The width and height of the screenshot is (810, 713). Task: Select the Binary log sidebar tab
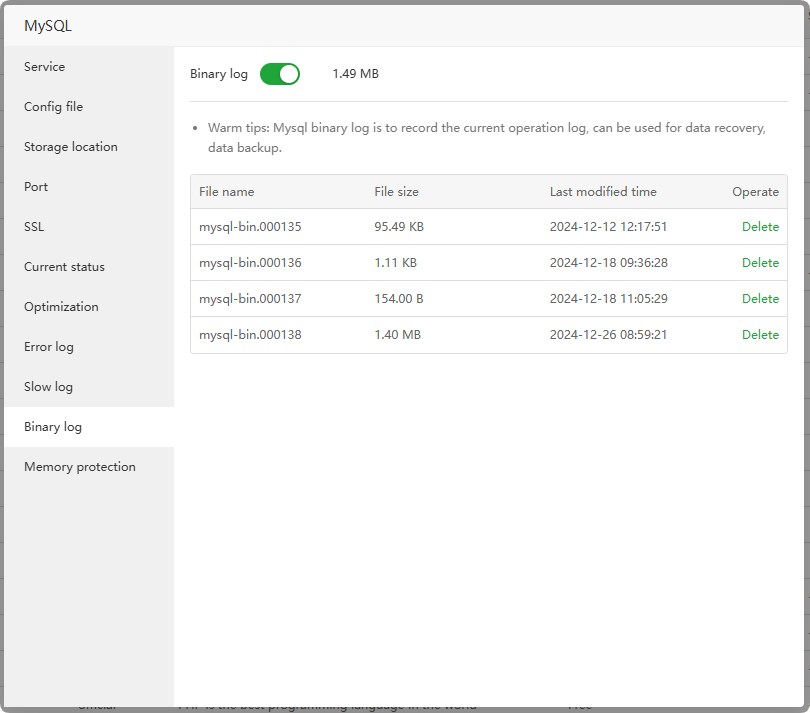[53, 427]
